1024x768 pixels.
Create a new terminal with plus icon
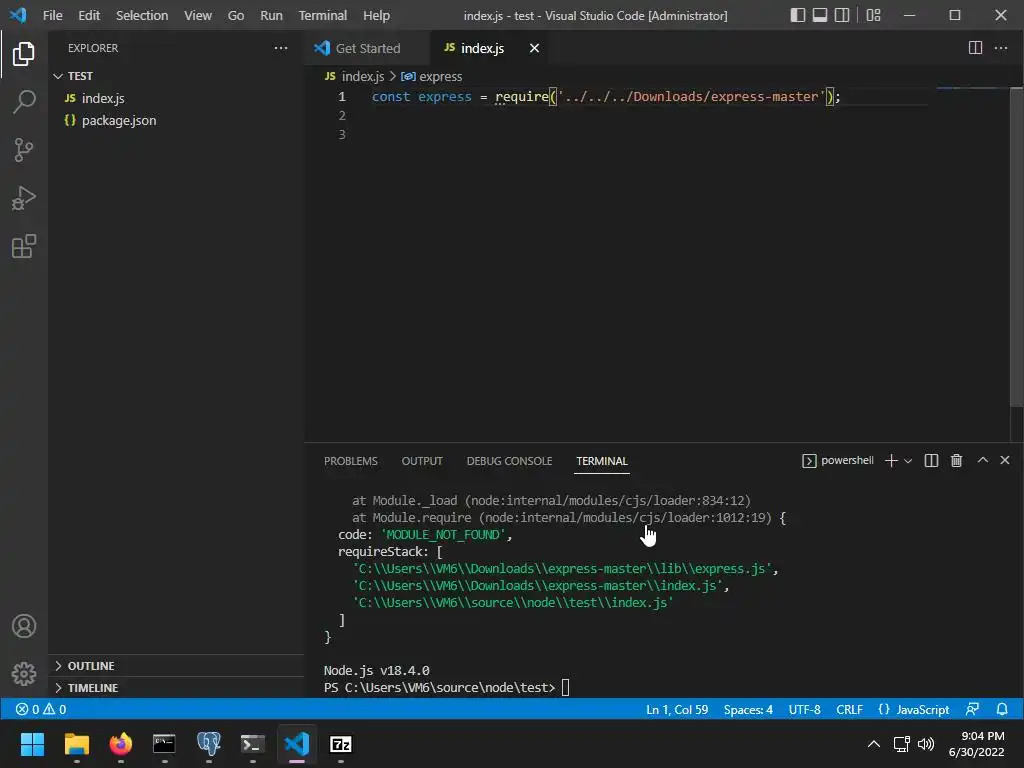(891, 460)
